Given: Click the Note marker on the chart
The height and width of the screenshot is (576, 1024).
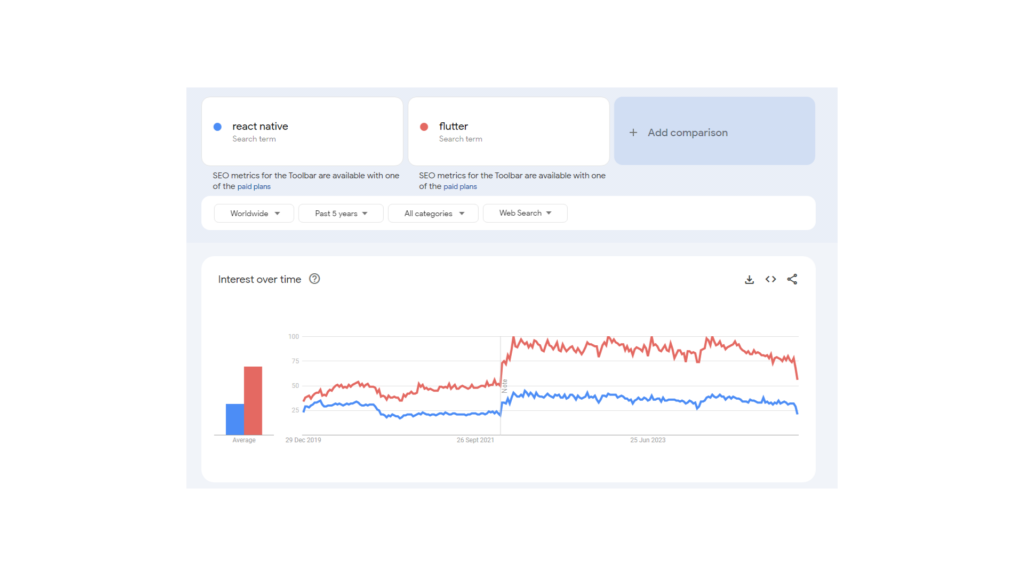Looking at the screenshot, I should pyautogui.click(x=504, y=386).
